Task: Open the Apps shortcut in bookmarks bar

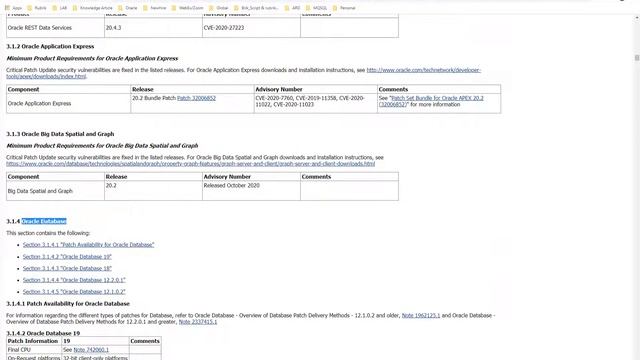Action: coord(13,8)
